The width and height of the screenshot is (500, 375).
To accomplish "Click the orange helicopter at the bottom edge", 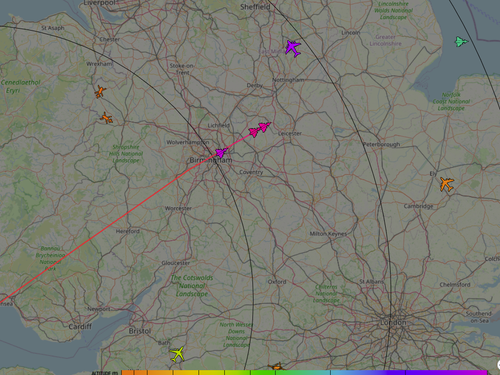I will (277, 367).
